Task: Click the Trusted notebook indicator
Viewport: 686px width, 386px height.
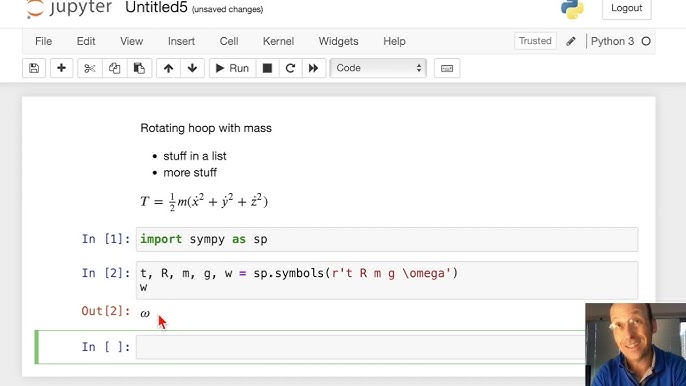Action: [x=535, y=41]
